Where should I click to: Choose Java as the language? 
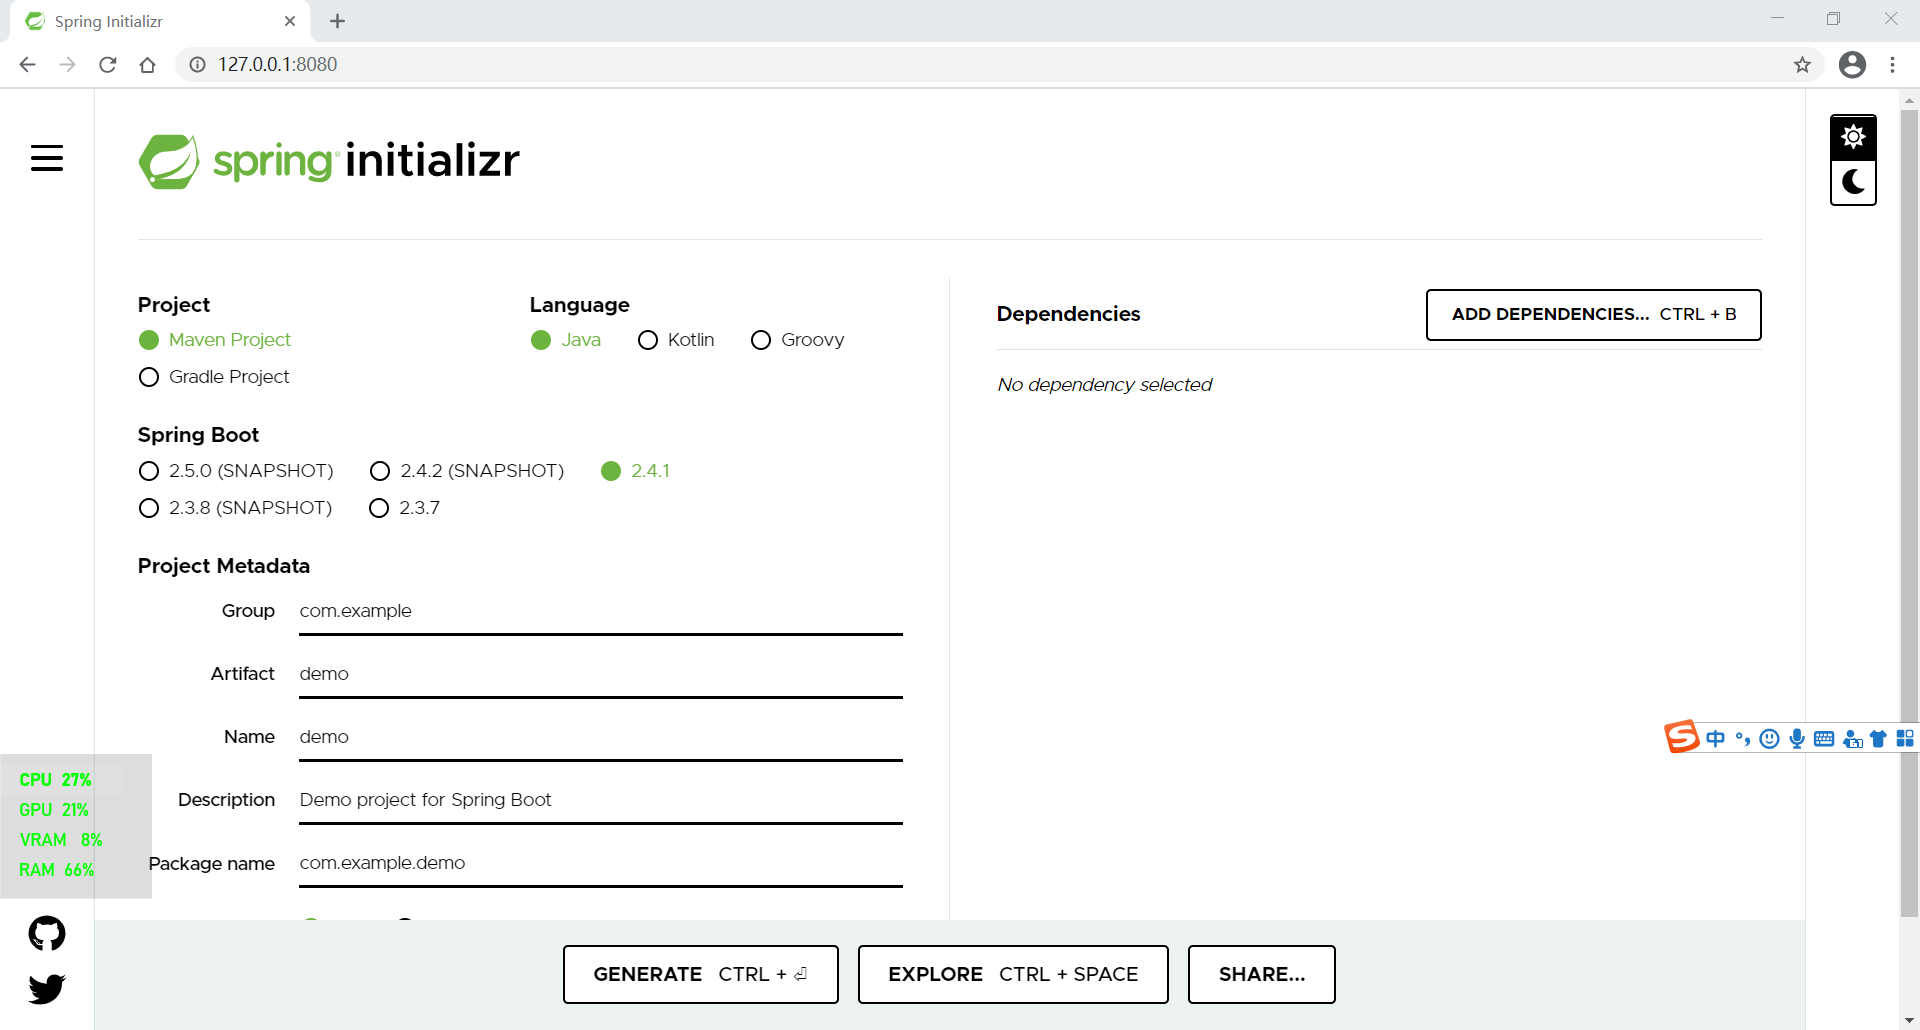coord(566,340)
